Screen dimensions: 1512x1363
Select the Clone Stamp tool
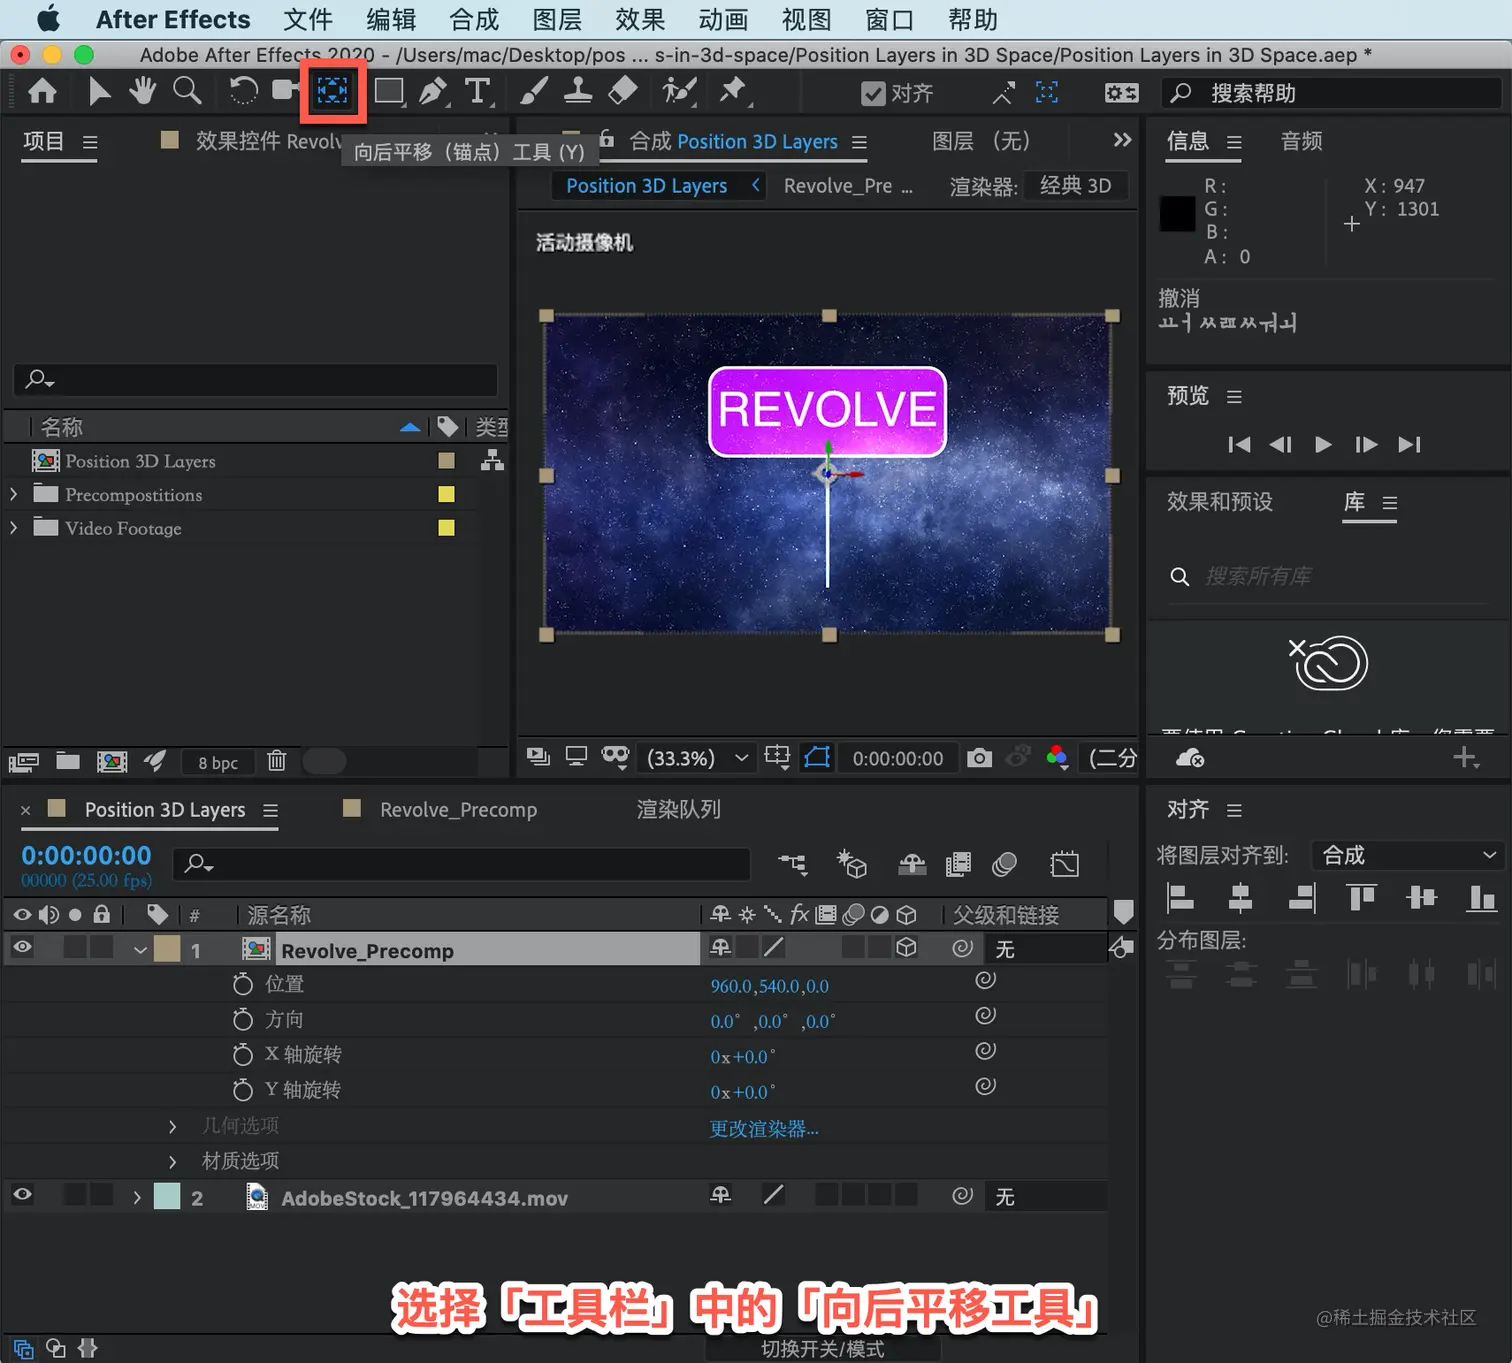pos(578,92)
